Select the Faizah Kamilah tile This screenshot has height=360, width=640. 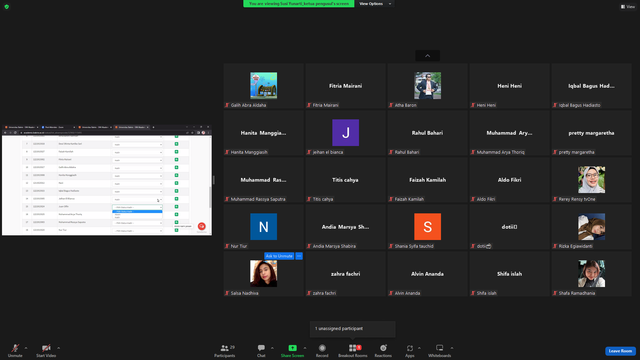click(x=427, y=180)
